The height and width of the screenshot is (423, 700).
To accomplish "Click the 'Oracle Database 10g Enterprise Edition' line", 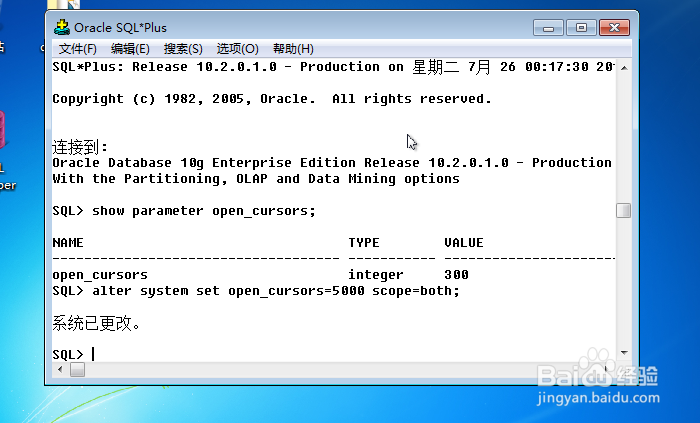I will 332,162.
